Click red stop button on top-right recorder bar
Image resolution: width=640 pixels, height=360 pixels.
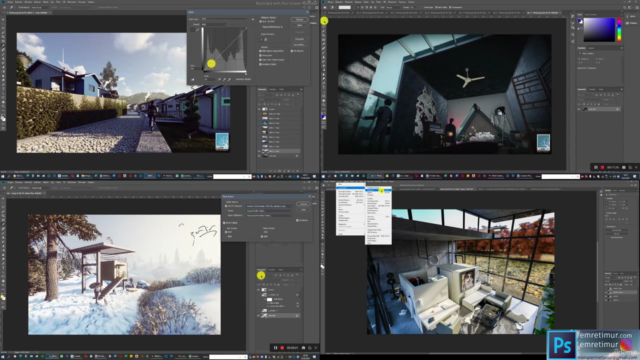(x=602, y=167)
